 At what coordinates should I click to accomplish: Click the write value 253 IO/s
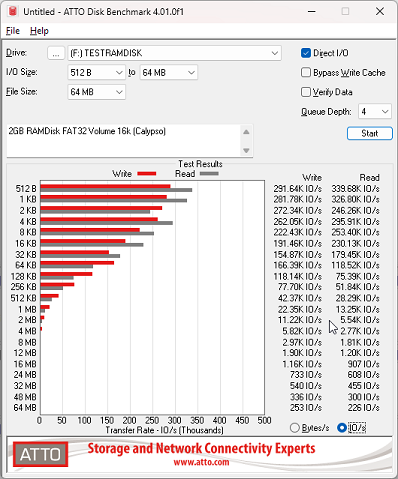click(x=306, y=407)
